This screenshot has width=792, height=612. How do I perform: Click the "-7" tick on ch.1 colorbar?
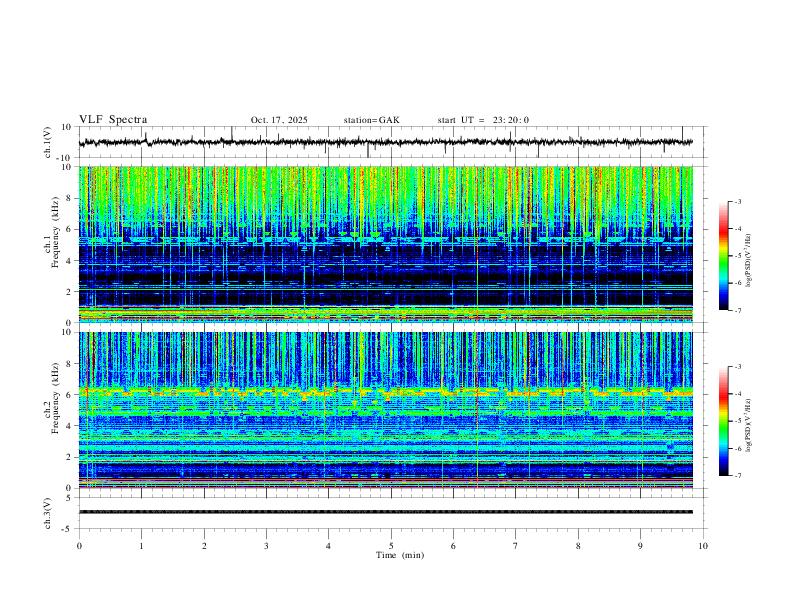(738, 311)
